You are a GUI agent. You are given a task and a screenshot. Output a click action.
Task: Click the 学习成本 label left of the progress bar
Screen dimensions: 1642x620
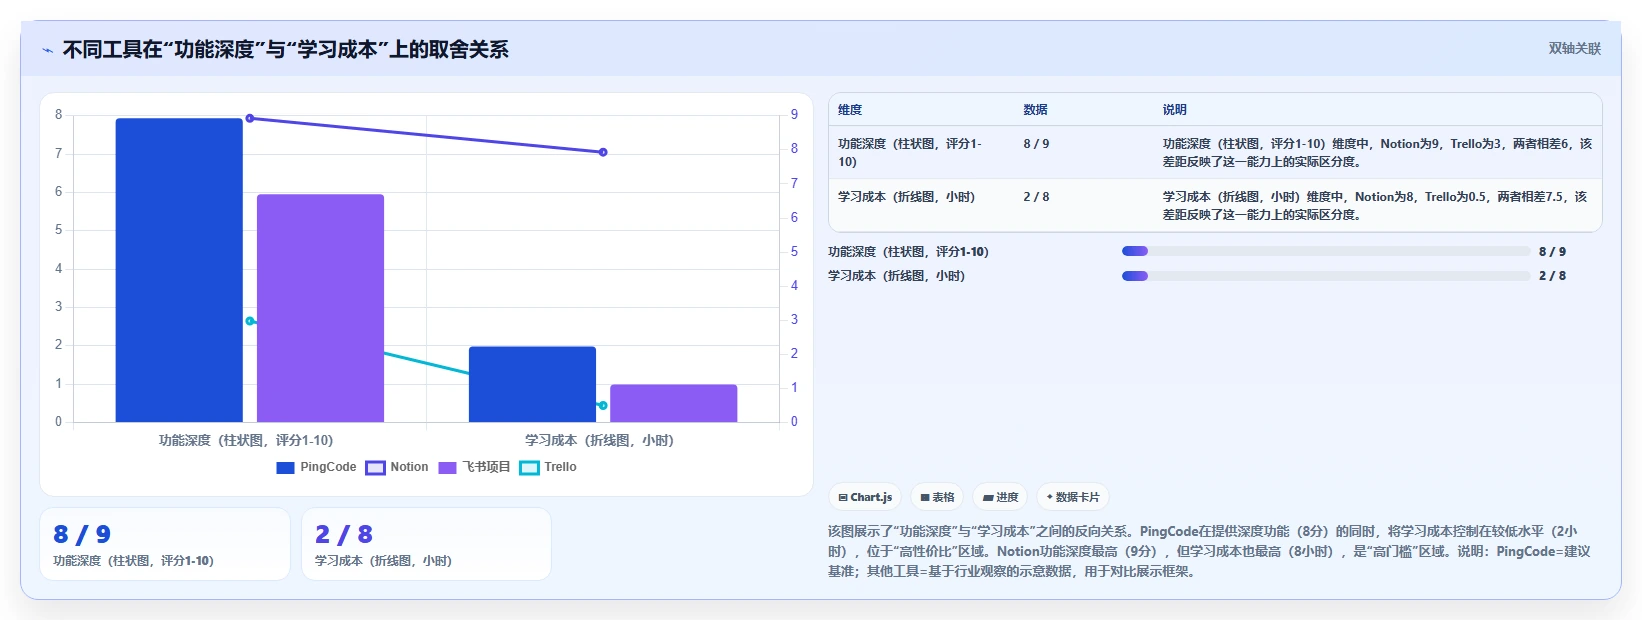pos(896,276)
